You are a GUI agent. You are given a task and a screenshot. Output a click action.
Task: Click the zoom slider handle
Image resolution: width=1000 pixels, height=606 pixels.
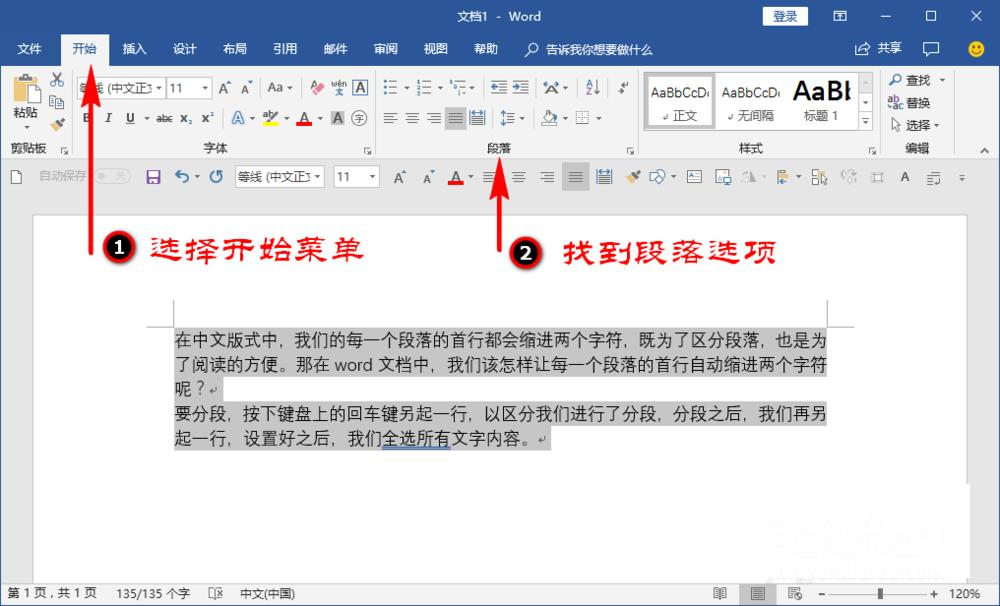pos(880,594)
